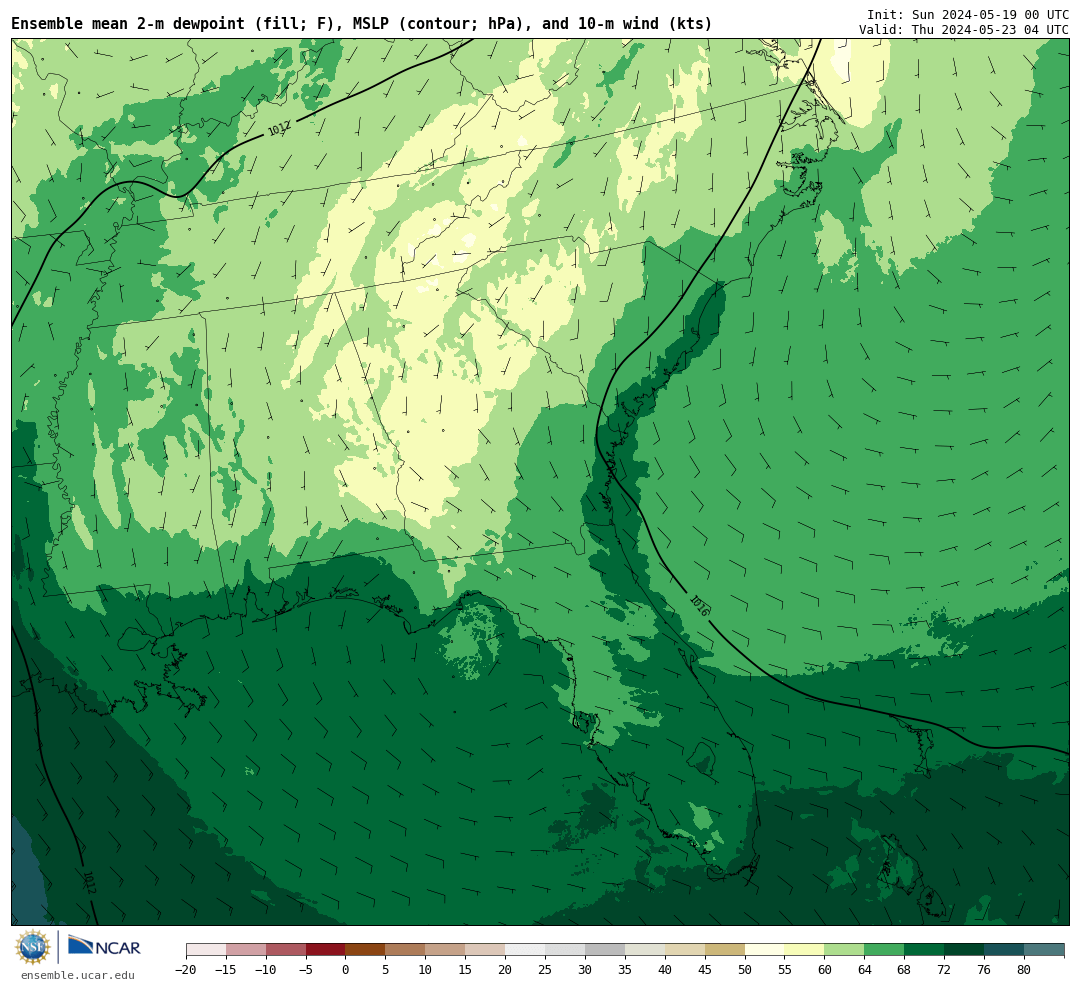Click the NSF logo
The height and width of the screenshot is (988, 1080).
pyautogui.click(x=33, y=947)
